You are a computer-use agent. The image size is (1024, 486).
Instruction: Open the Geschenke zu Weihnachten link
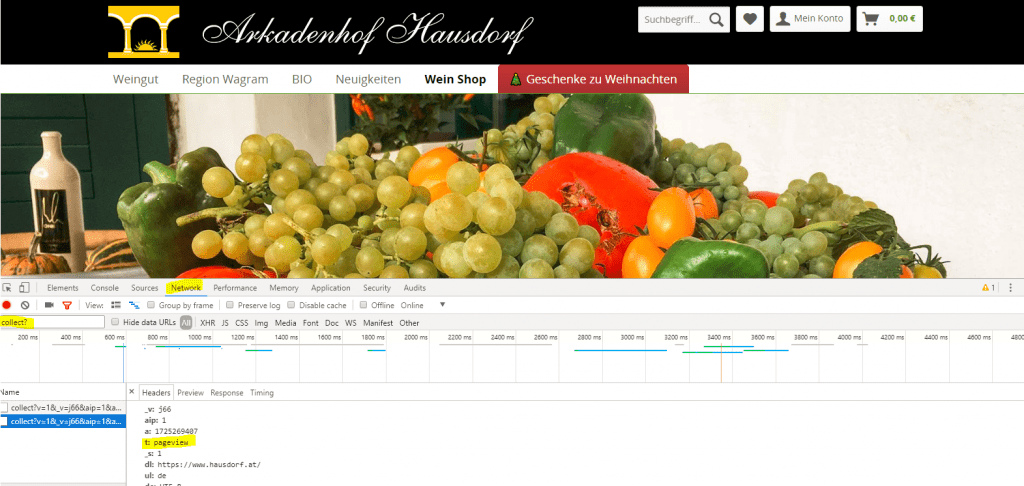tap(593, 79)
